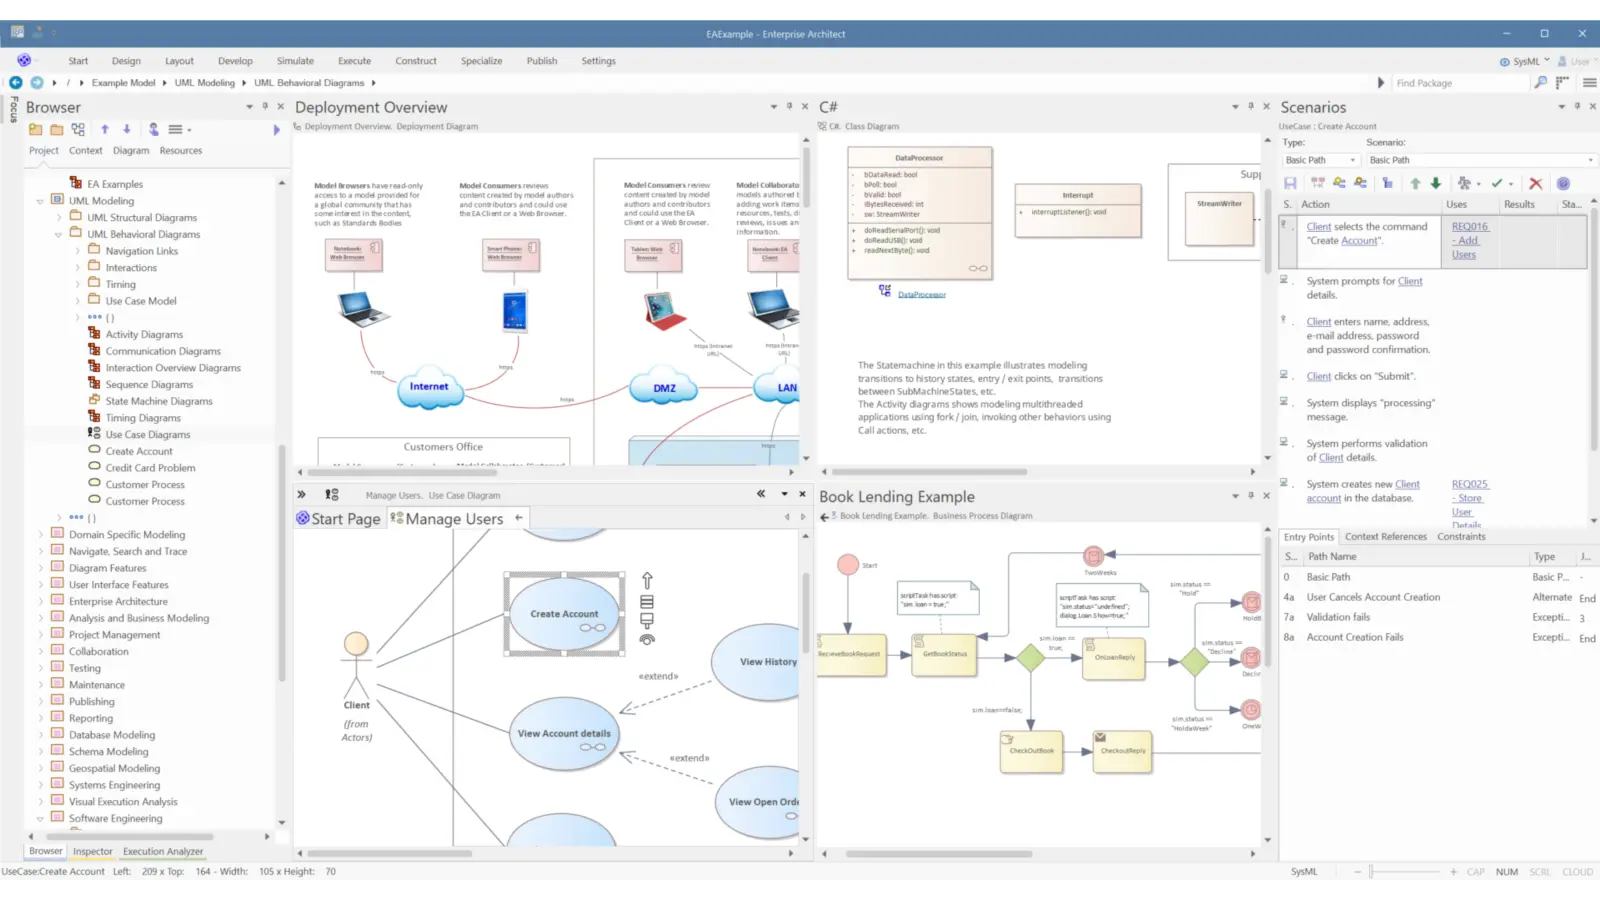1600x900 pixels.
Task: Click the new diagram icon in Browser toolbar
Action: tap(77, 129)
